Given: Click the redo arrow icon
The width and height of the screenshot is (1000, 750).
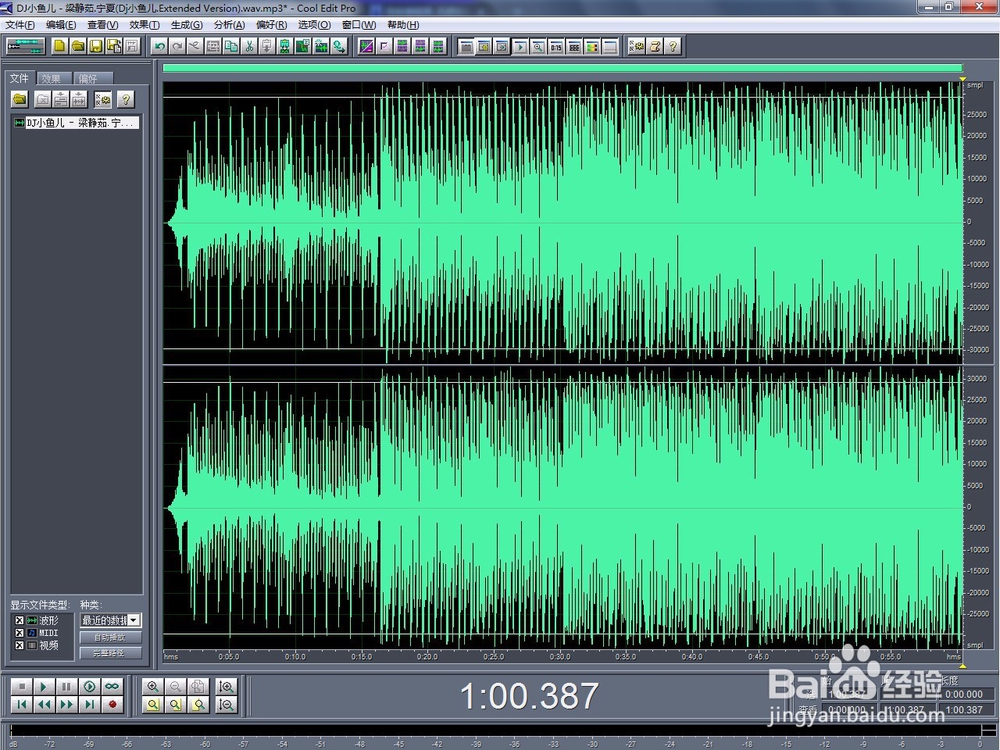Looking at the screenshot, I should 177,46.
